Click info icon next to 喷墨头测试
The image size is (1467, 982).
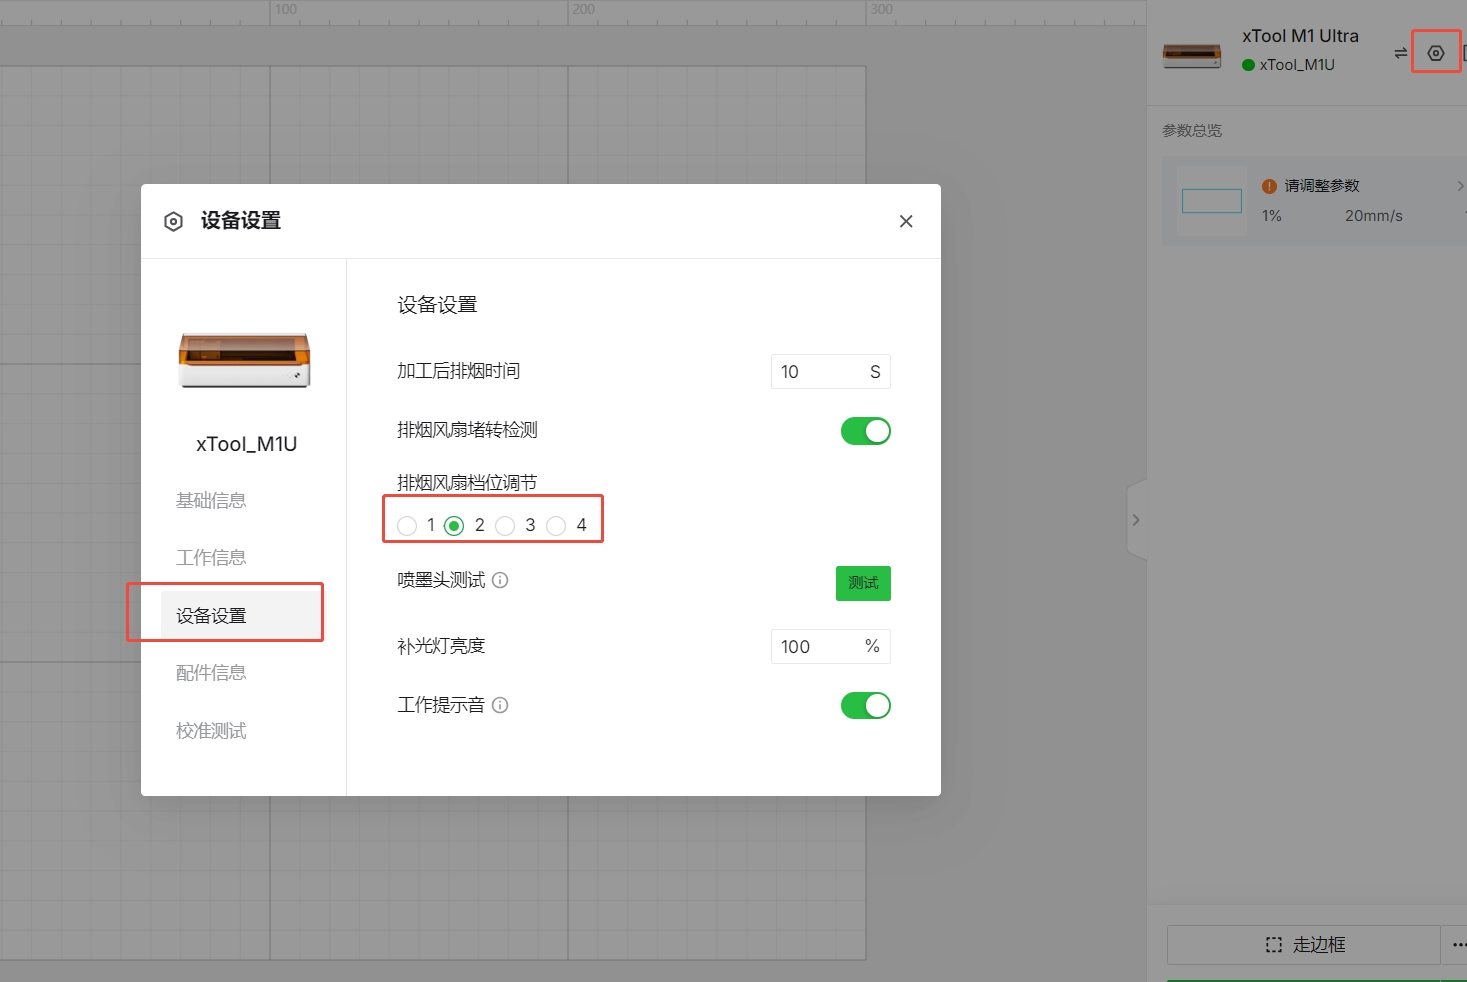click(500, 580)
